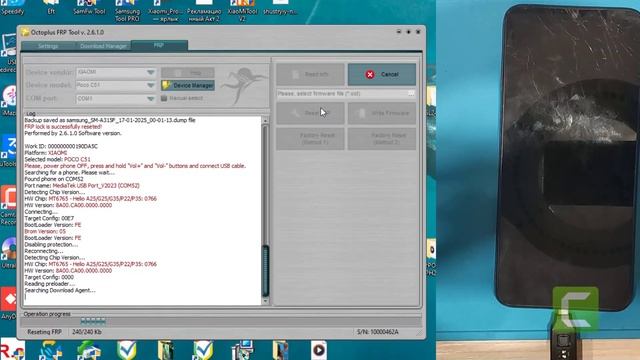
Task: Click Factory Reset Method 1 button
Action: [310, 139]
